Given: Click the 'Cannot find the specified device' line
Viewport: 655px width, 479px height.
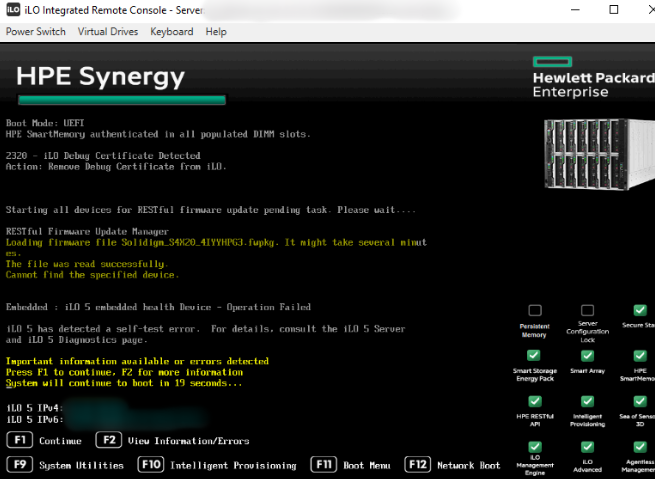Looking at the screenshot, I should [92, 275].
